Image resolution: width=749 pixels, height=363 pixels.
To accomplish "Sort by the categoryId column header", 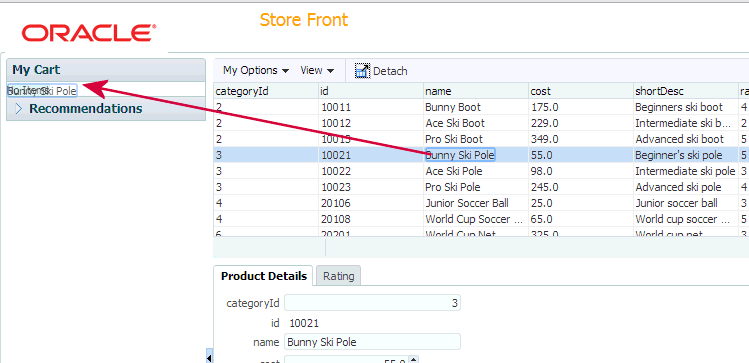I will pos(266,91).
